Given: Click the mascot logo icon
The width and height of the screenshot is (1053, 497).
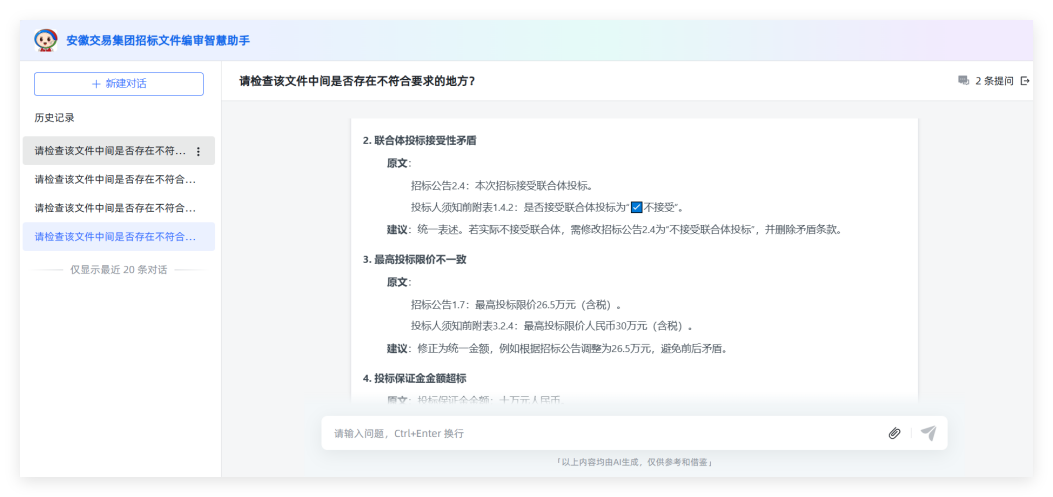Looking at the screenshot, I should [x=46, y=40].
